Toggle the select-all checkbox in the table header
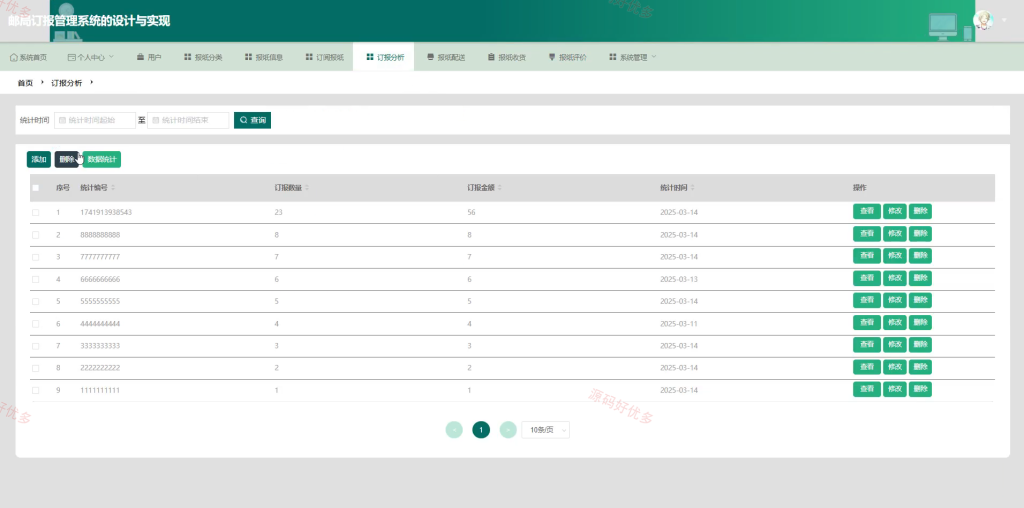1024x508 pixels. coord(36,188)
